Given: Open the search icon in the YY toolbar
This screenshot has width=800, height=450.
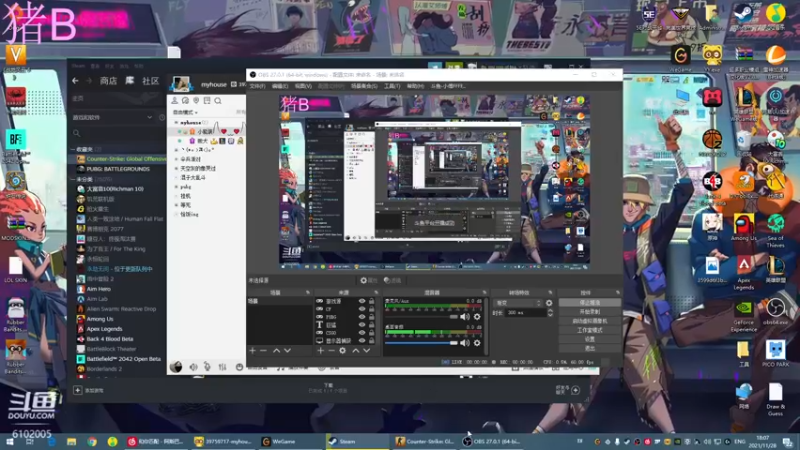Looking at the screenshot, I should (x=218, y=101).
